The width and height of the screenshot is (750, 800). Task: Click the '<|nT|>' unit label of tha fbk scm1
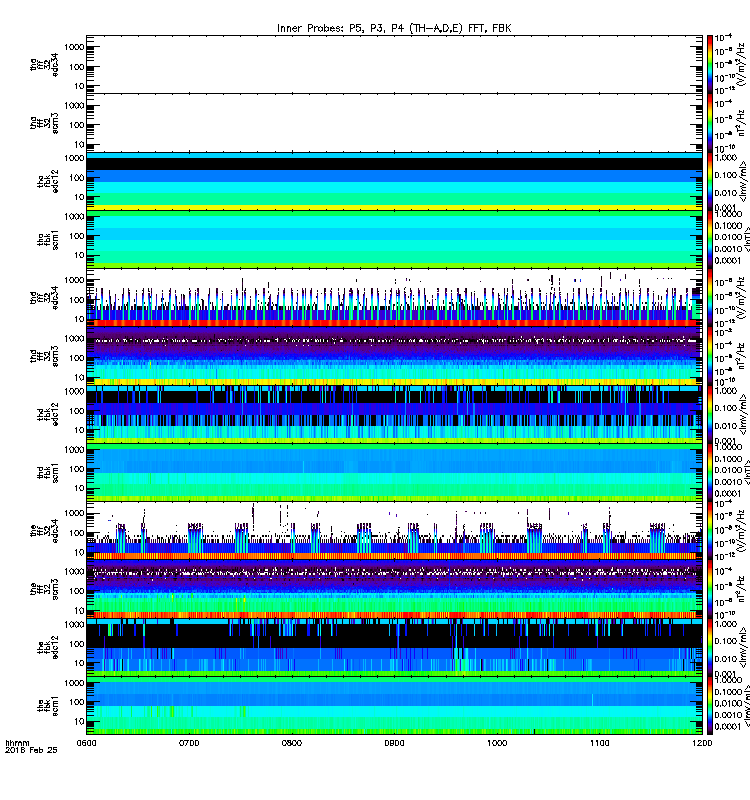pos(746,239)
